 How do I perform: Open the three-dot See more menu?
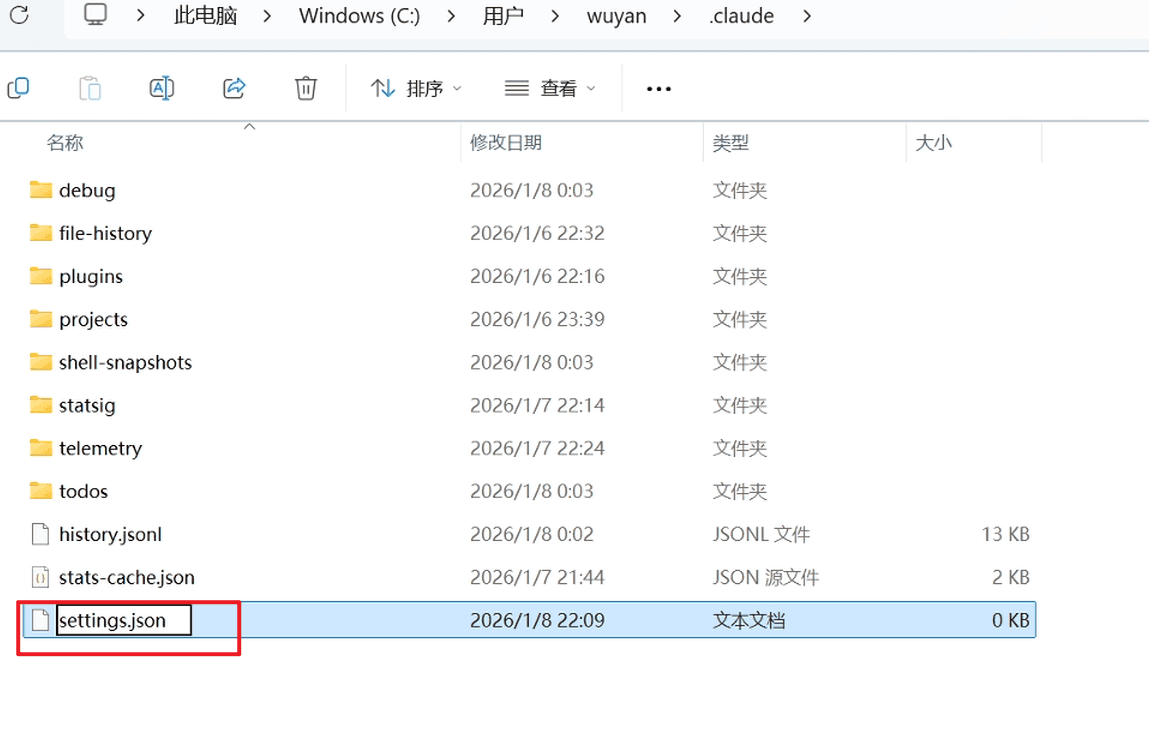[659, 89]
